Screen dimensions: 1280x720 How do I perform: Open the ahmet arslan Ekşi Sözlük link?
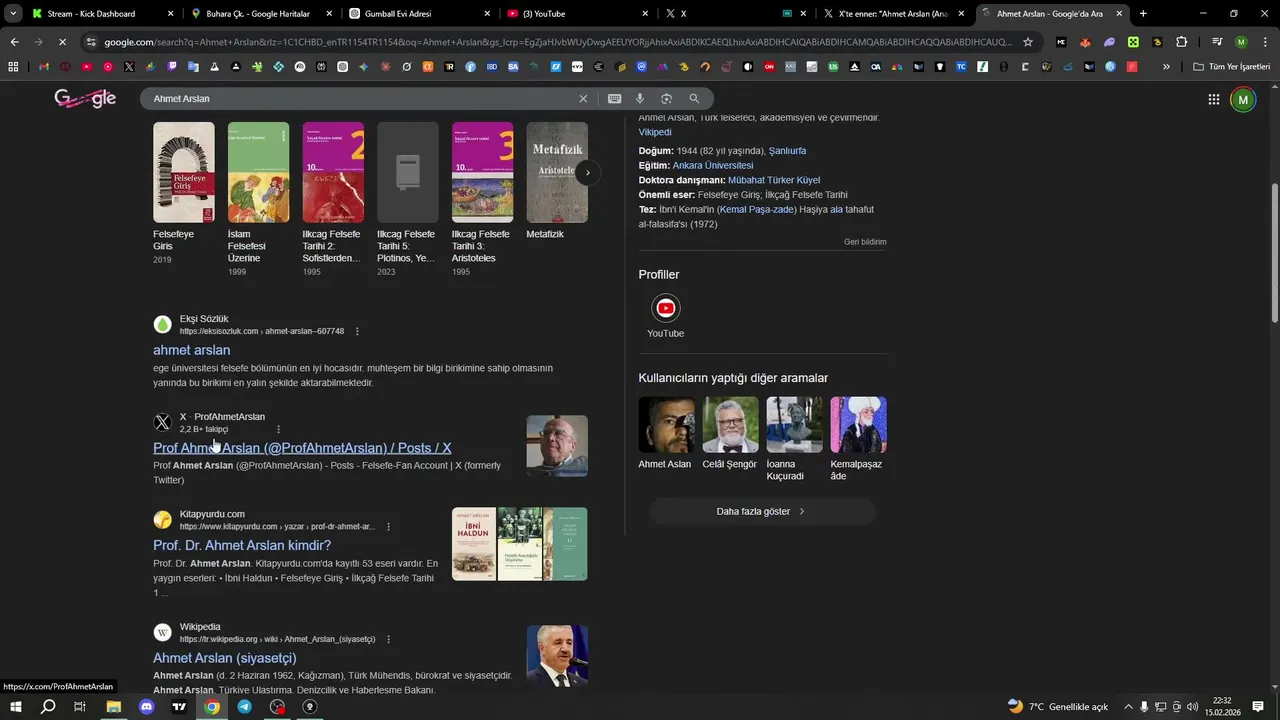191,350
